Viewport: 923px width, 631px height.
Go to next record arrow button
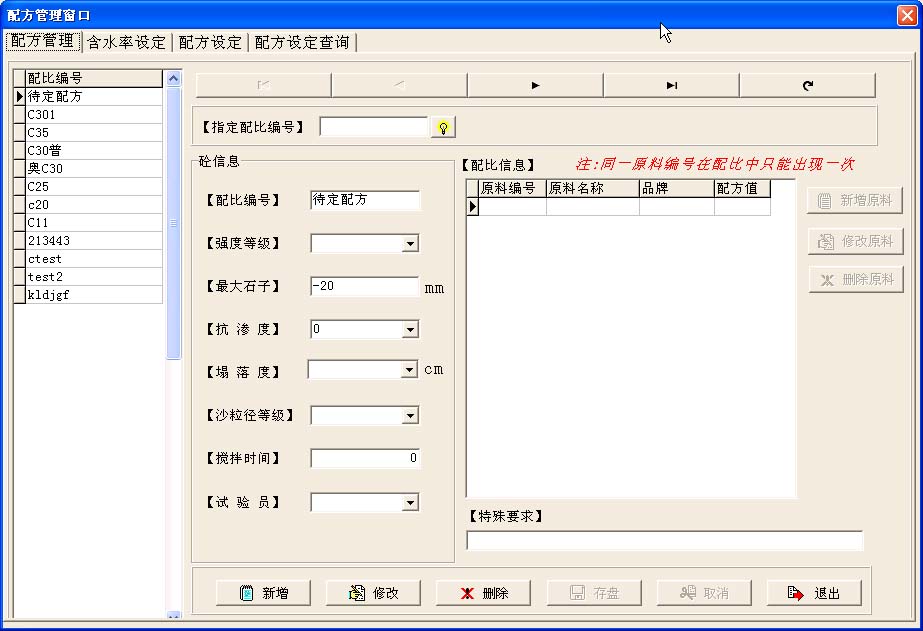click(535, 86)
